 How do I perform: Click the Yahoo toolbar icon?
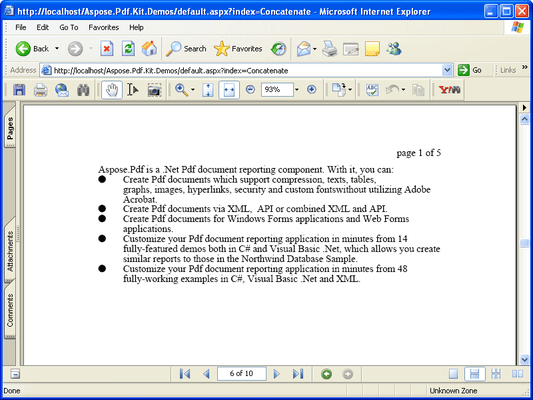pyautogui.click(x=449, y=90)
